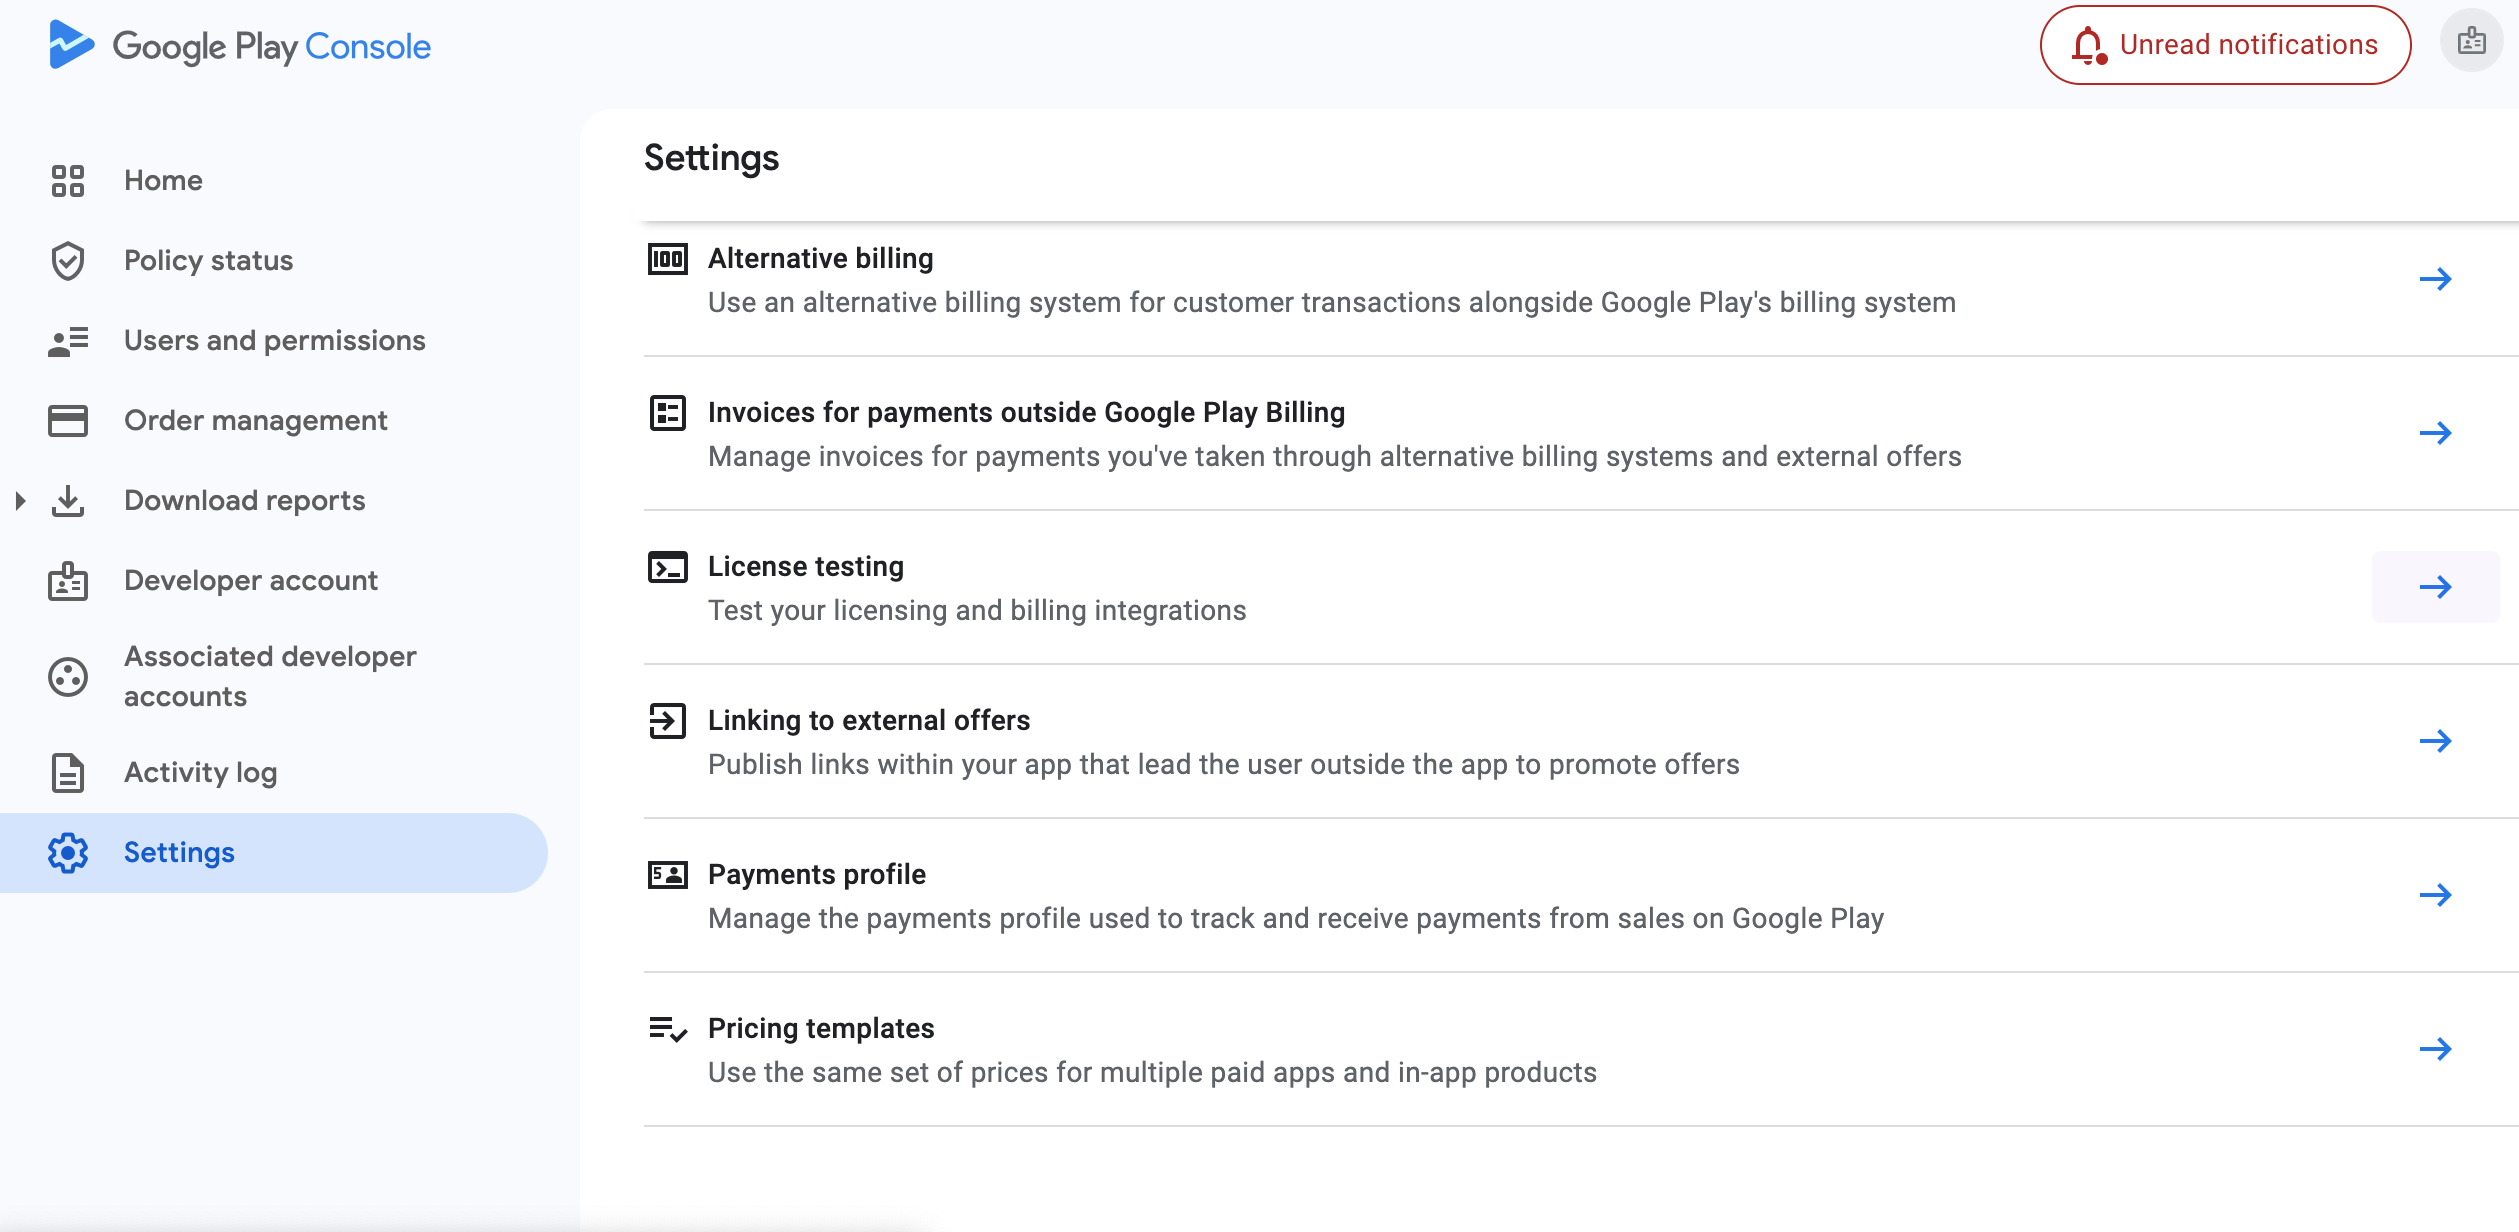Open Pricing templates using its arrow
2519x1232 pixels.
[x=2435, y=1049]
